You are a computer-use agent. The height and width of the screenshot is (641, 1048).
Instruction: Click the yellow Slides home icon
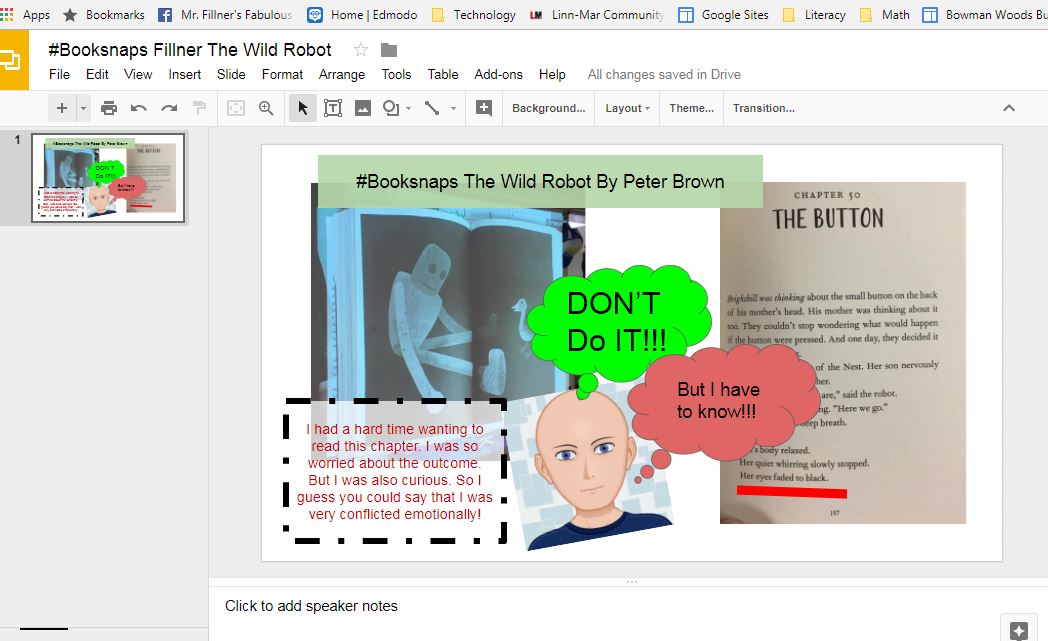[x=12, y=59]
